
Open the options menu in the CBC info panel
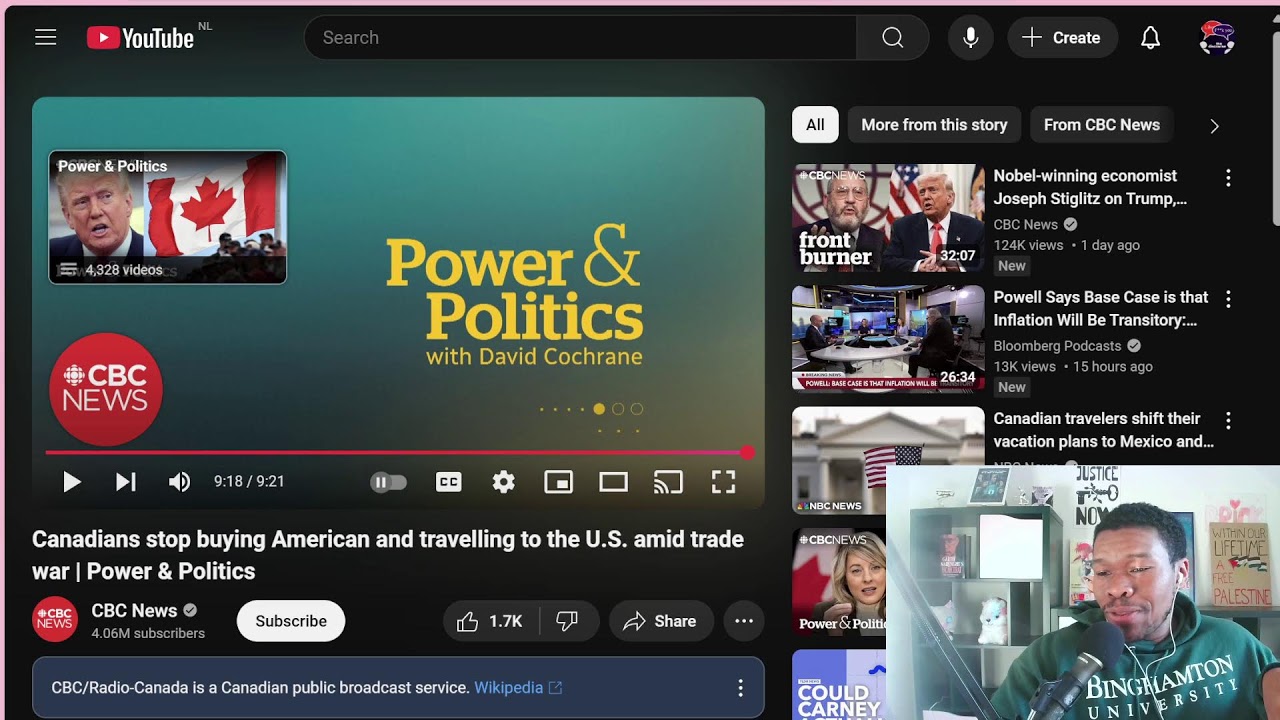740,688
